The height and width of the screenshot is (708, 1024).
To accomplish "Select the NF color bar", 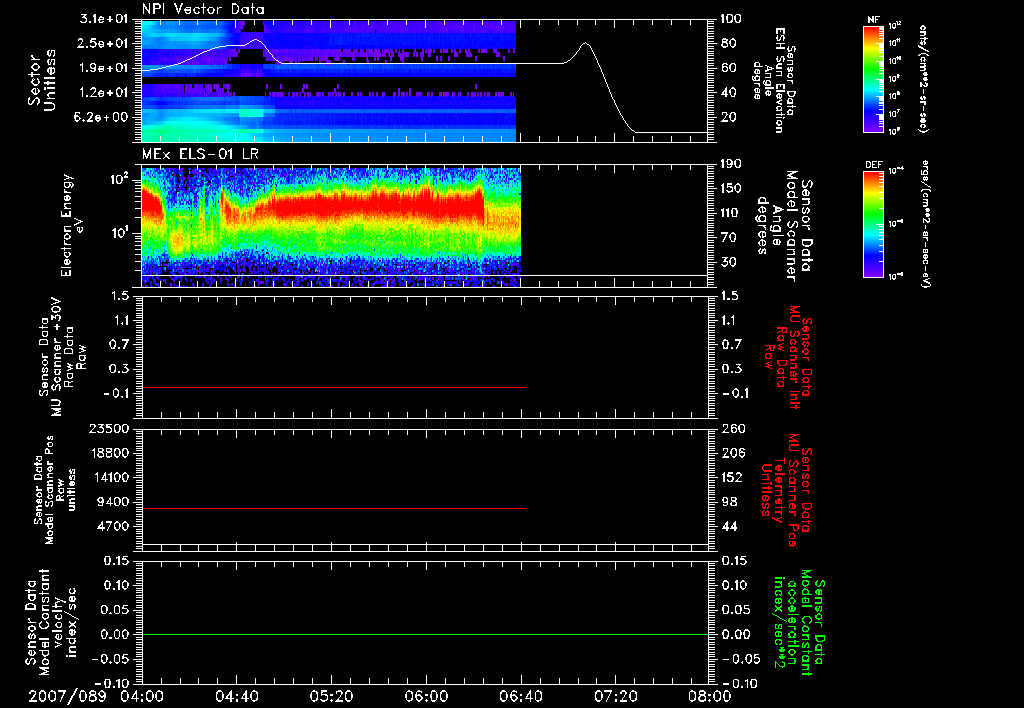I will [x=874, y=79].
